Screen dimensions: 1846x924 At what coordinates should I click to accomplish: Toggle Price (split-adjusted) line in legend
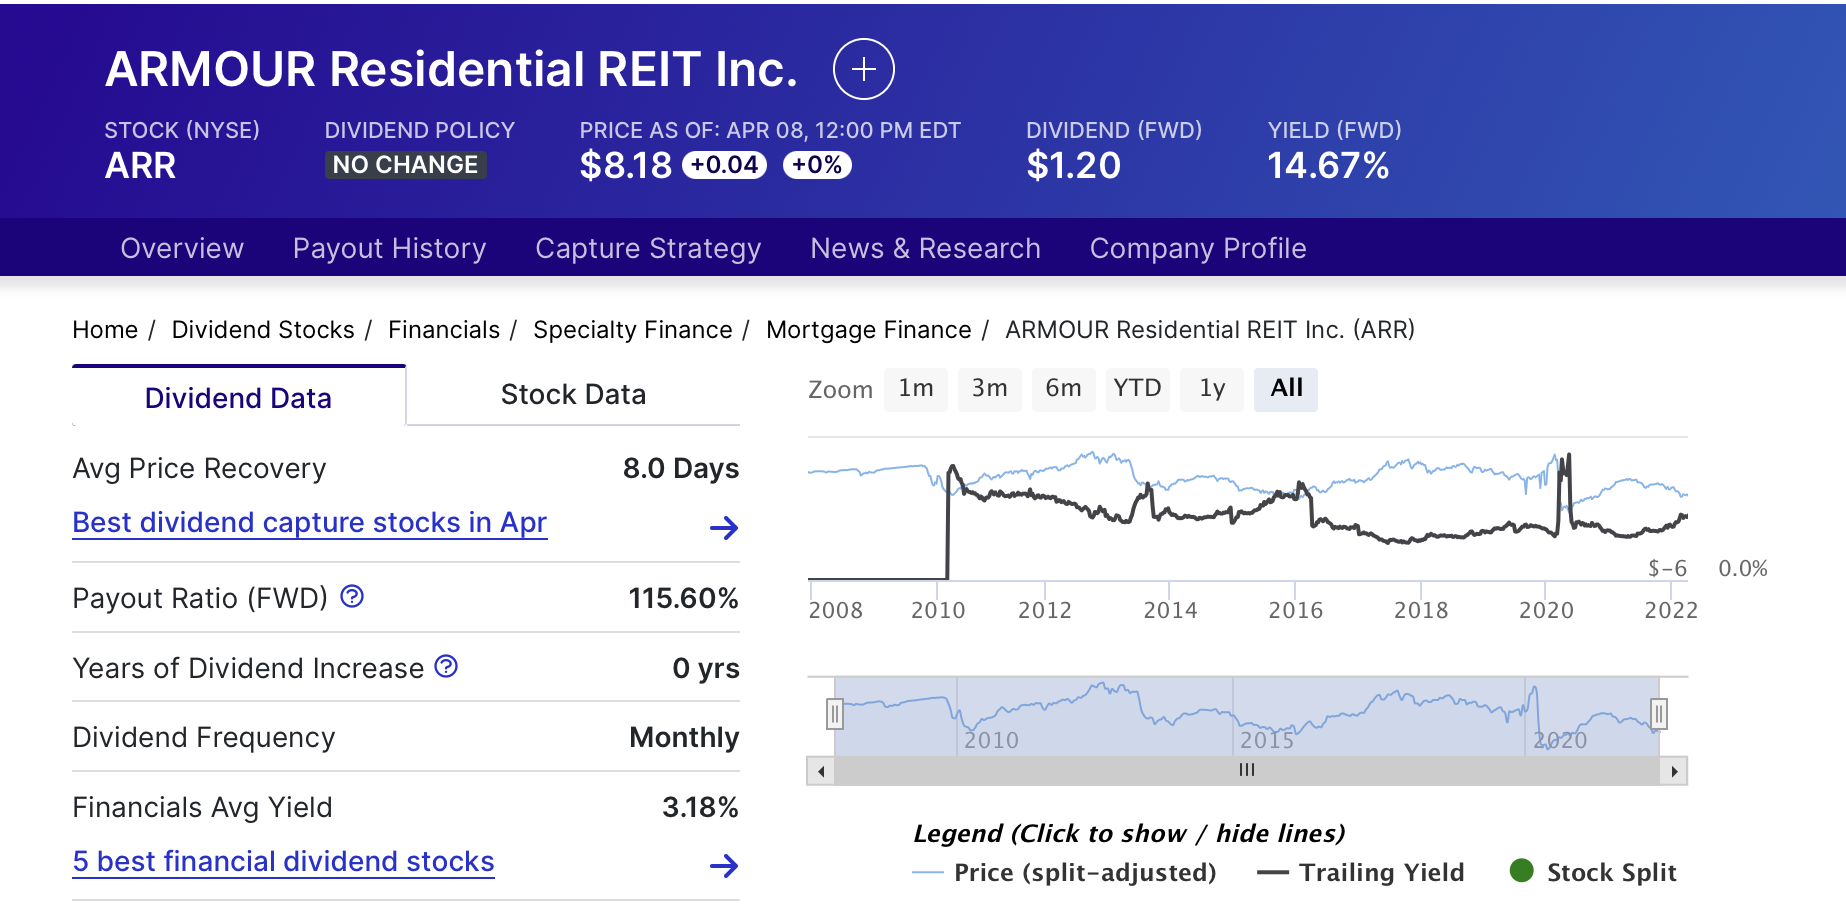(x=1064, y=873)
